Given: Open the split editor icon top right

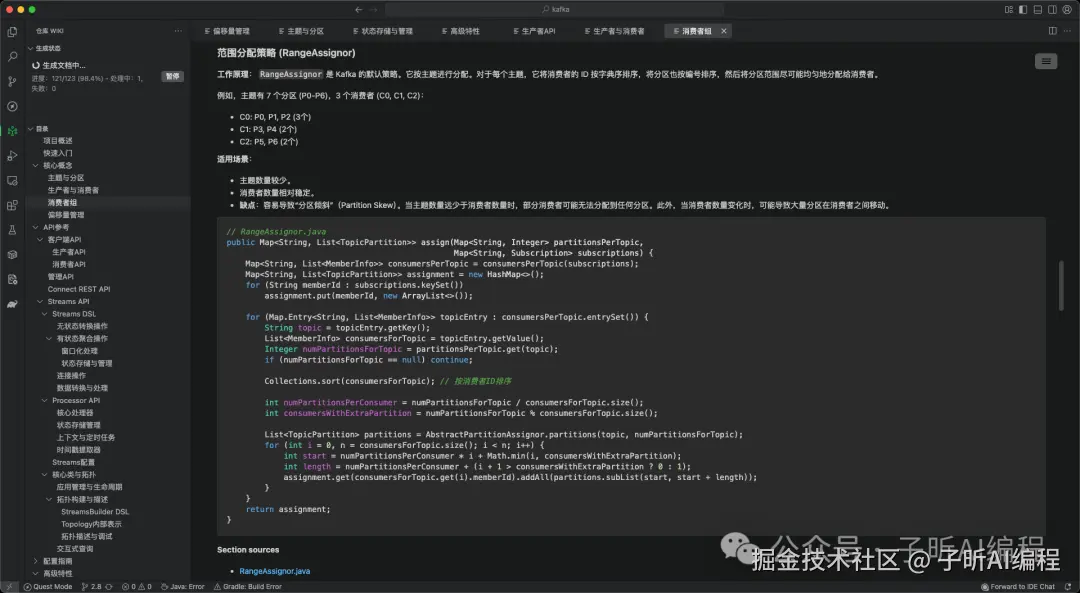Looking at the screenshot, I should [1052, 30].
